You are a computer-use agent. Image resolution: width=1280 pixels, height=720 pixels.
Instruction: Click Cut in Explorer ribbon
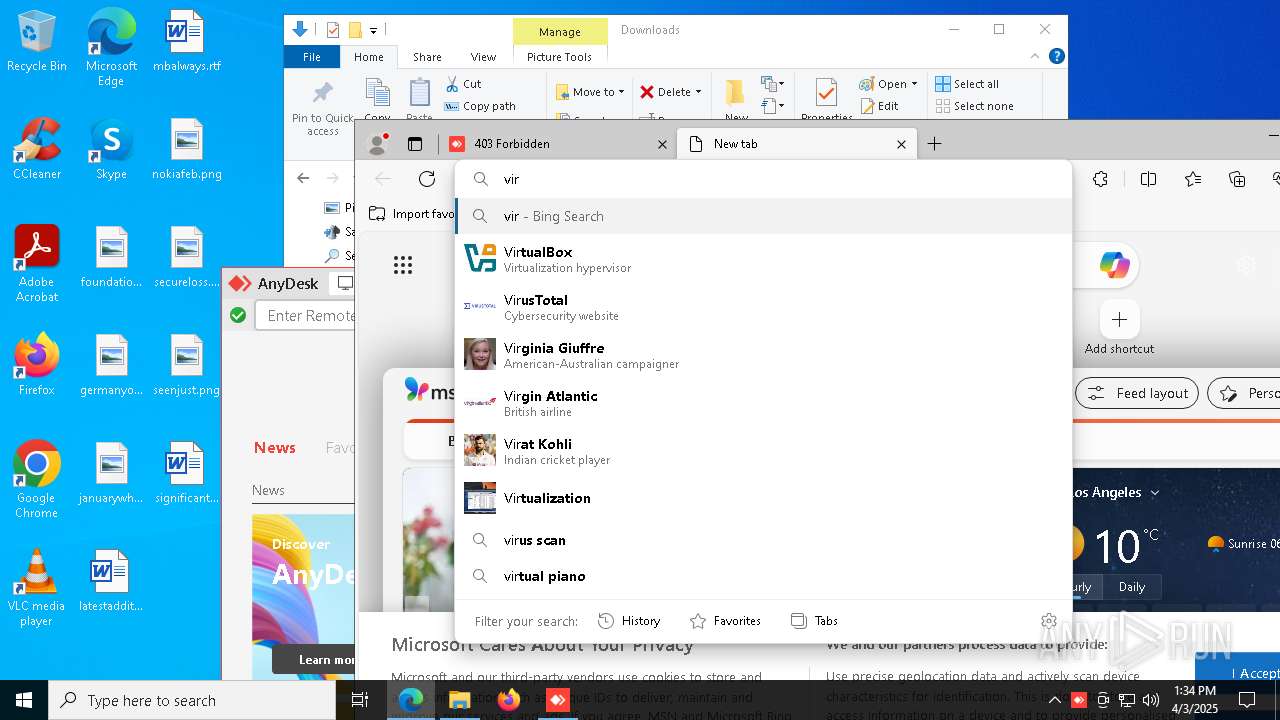[x=463, y=84]
